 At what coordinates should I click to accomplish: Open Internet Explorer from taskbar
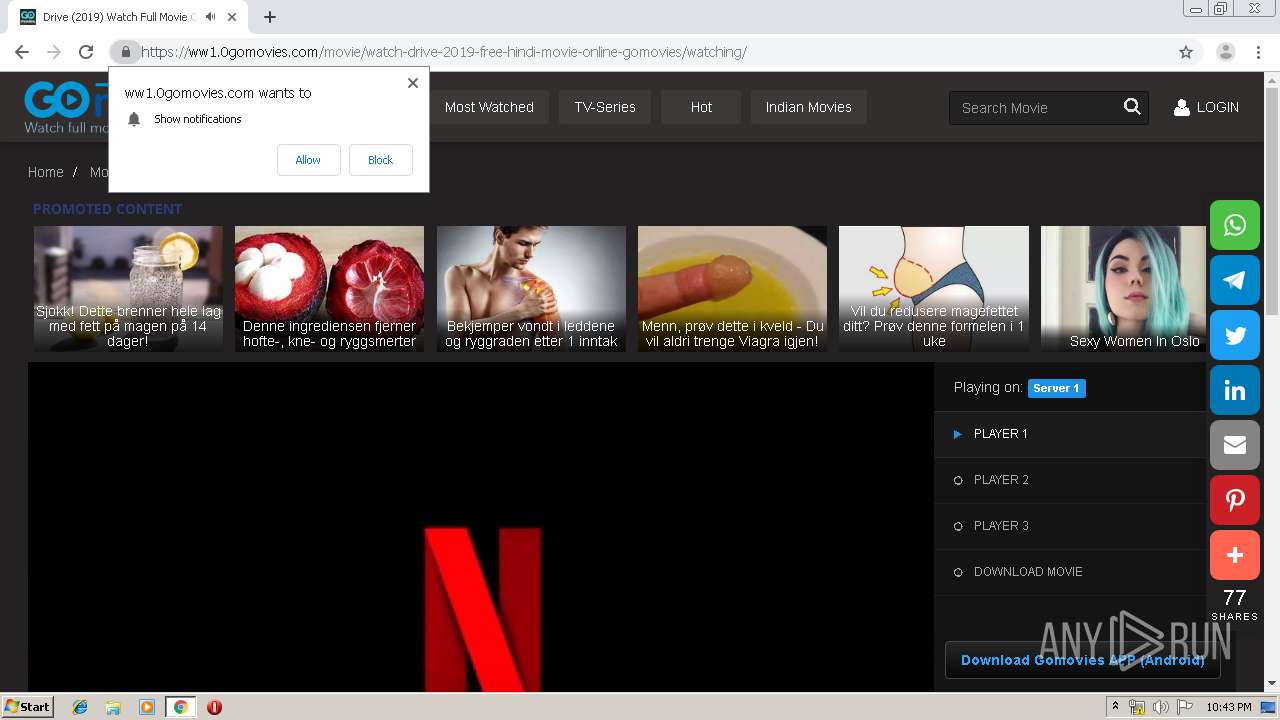[80, 707]
